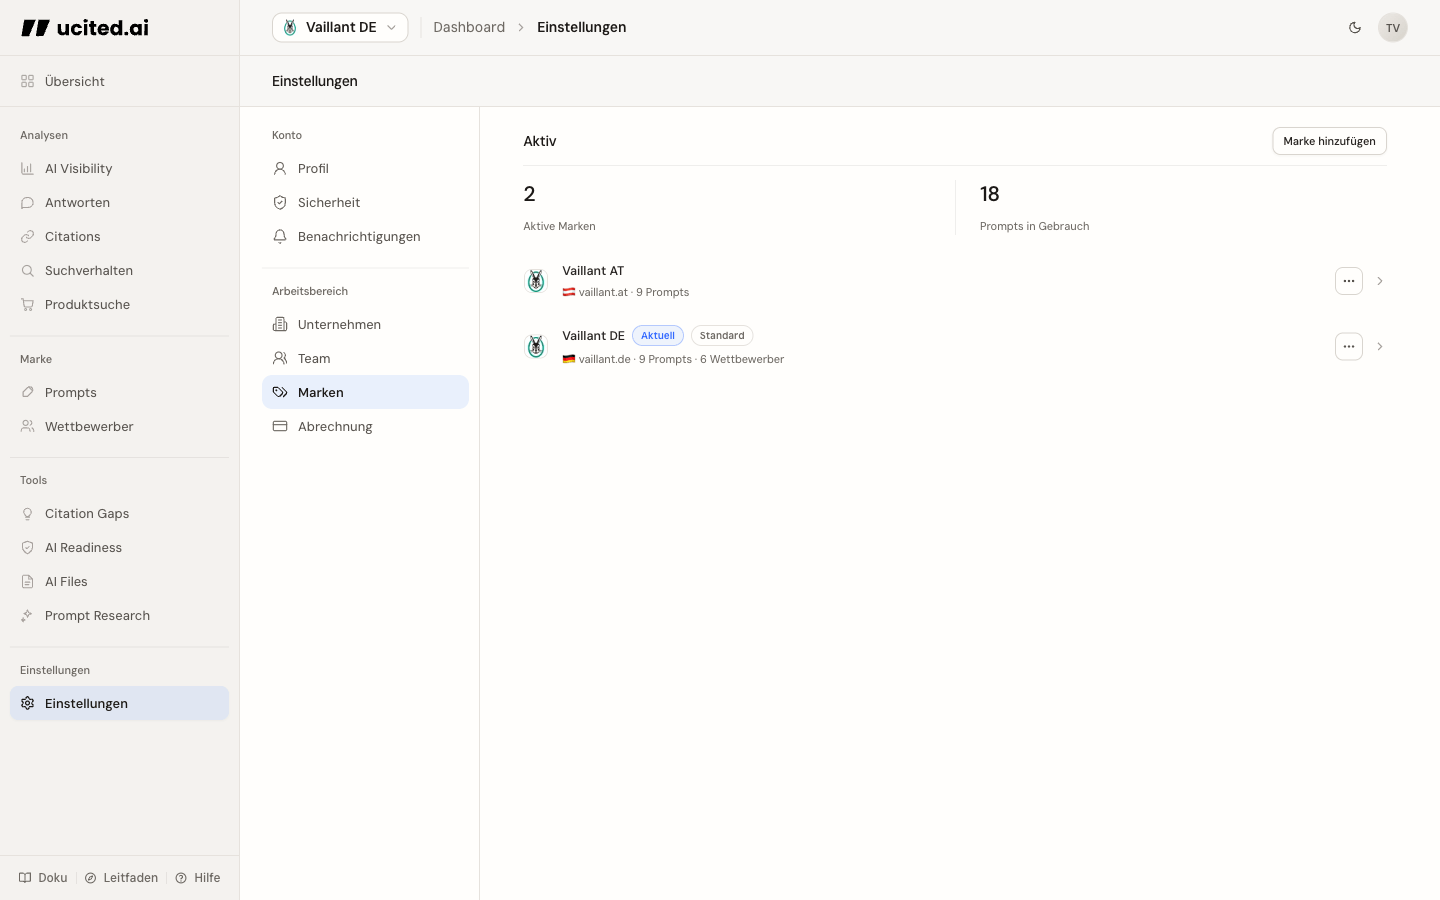The width and height of the screenshot is (1440, 900).
Task: Click the Citation Gaps lightbulb icon
Action: pyautogui.click(x=28, y=513)
